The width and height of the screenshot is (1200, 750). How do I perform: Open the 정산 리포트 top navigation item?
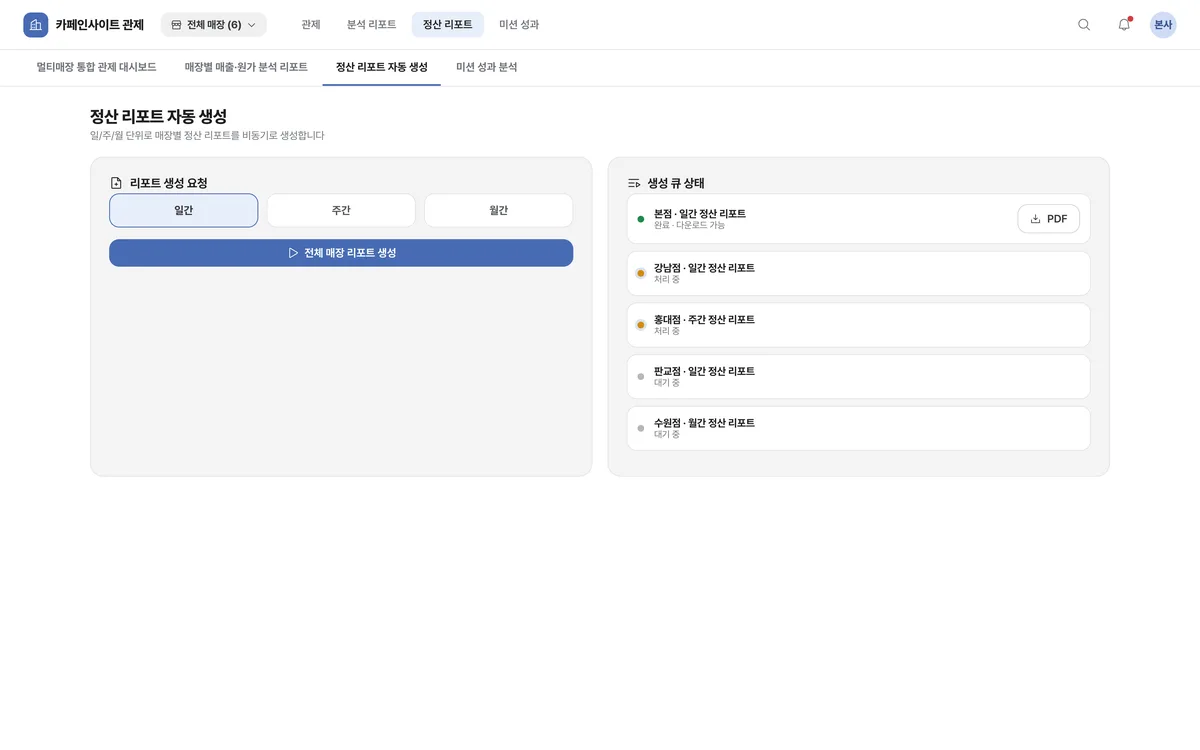coord(448,25)
